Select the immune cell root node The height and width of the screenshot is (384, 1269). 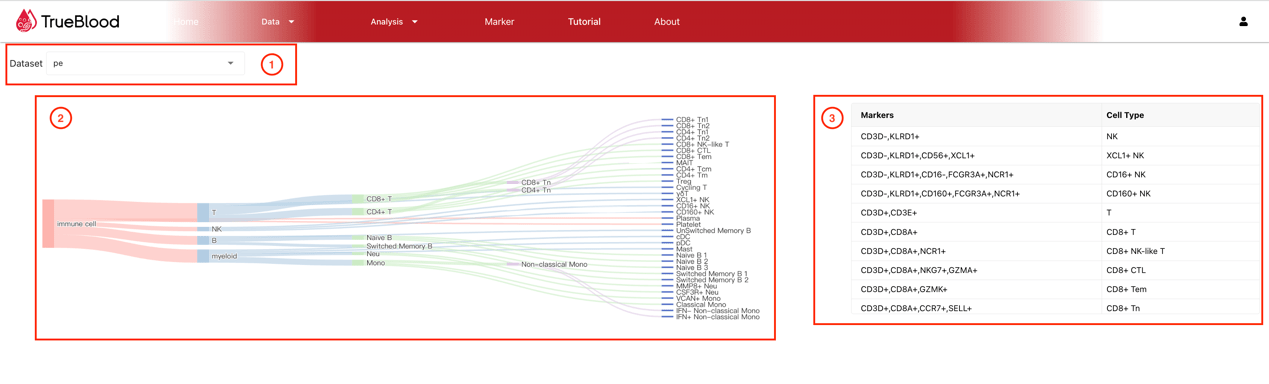48,224
